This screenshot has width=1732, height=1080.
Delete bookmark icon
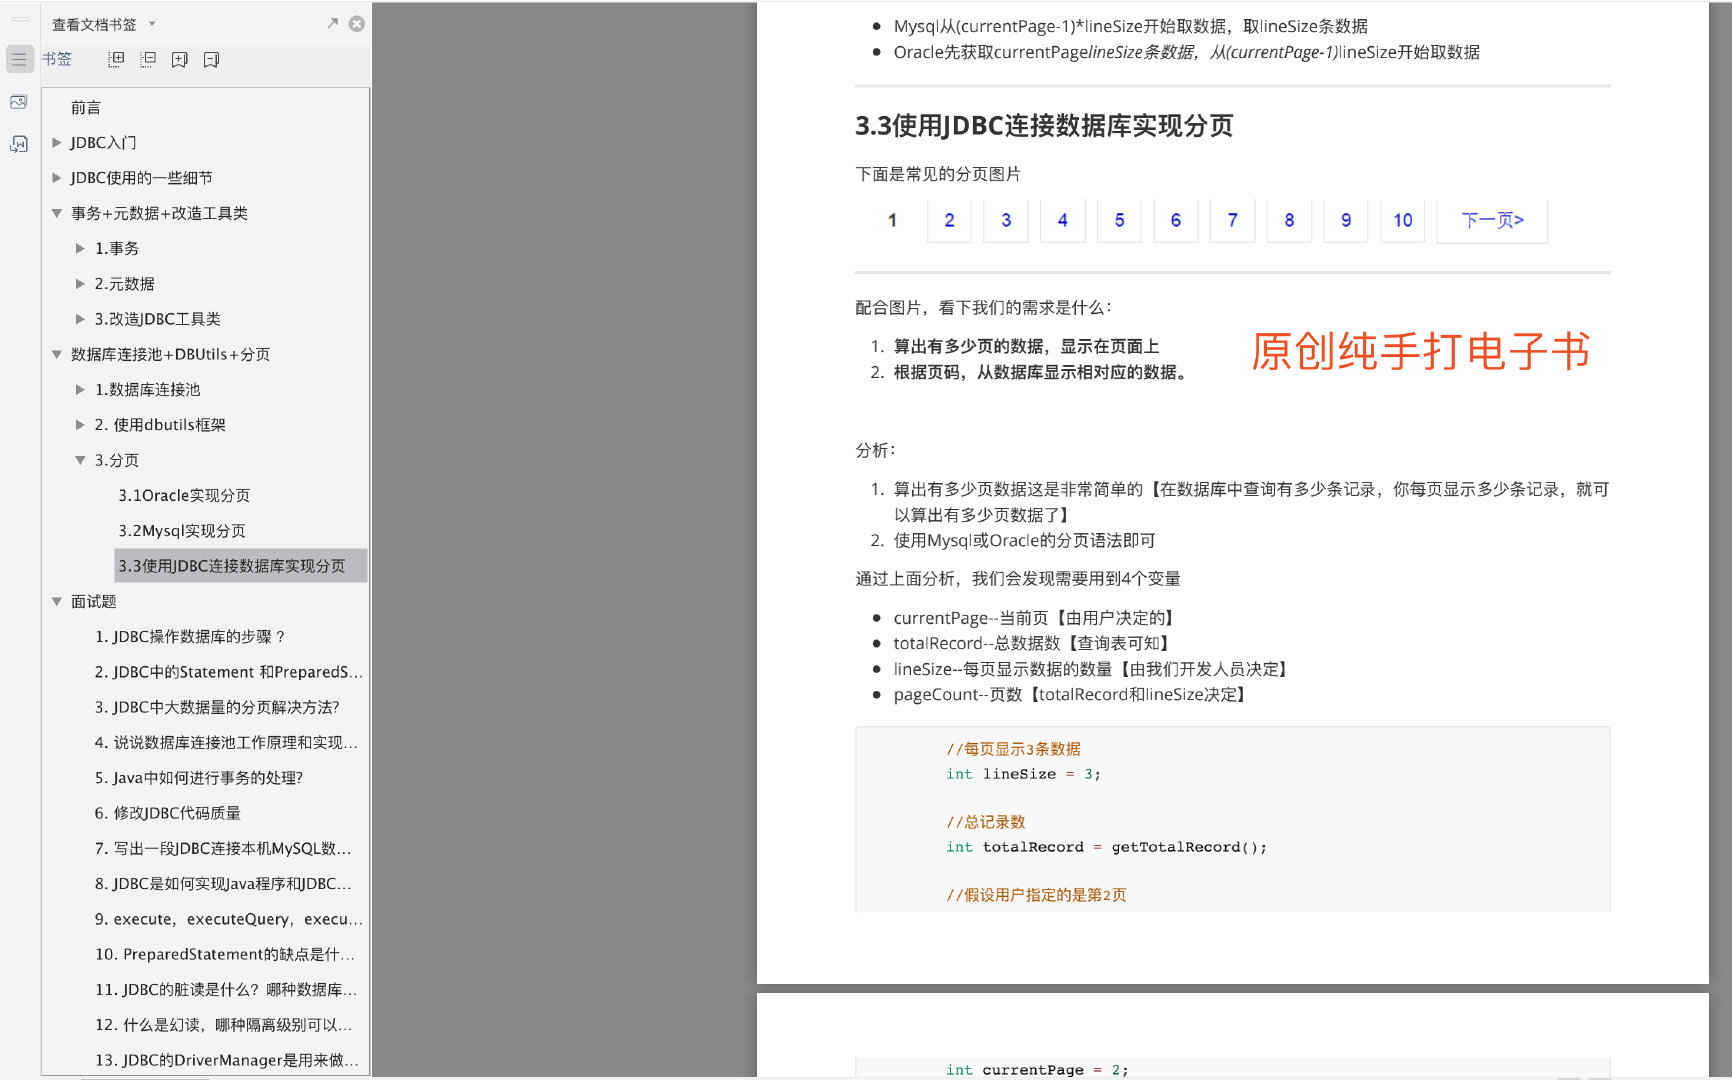pyautogui.click(x=211, y=59)
